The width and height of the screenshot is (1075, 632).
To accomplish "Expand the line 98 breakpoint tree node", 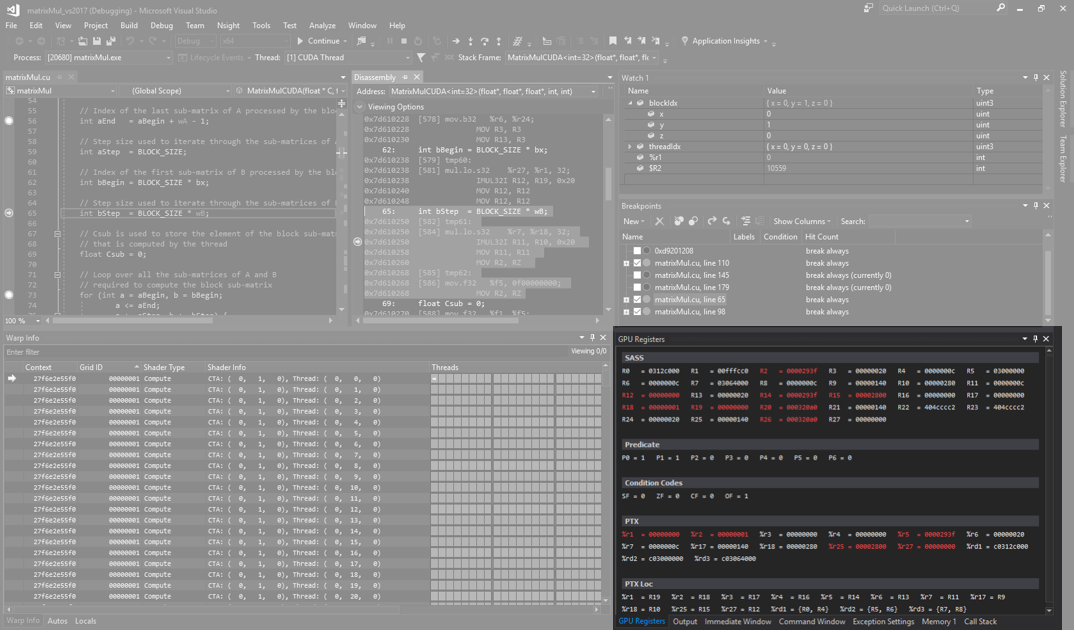I will coord(626,312).
